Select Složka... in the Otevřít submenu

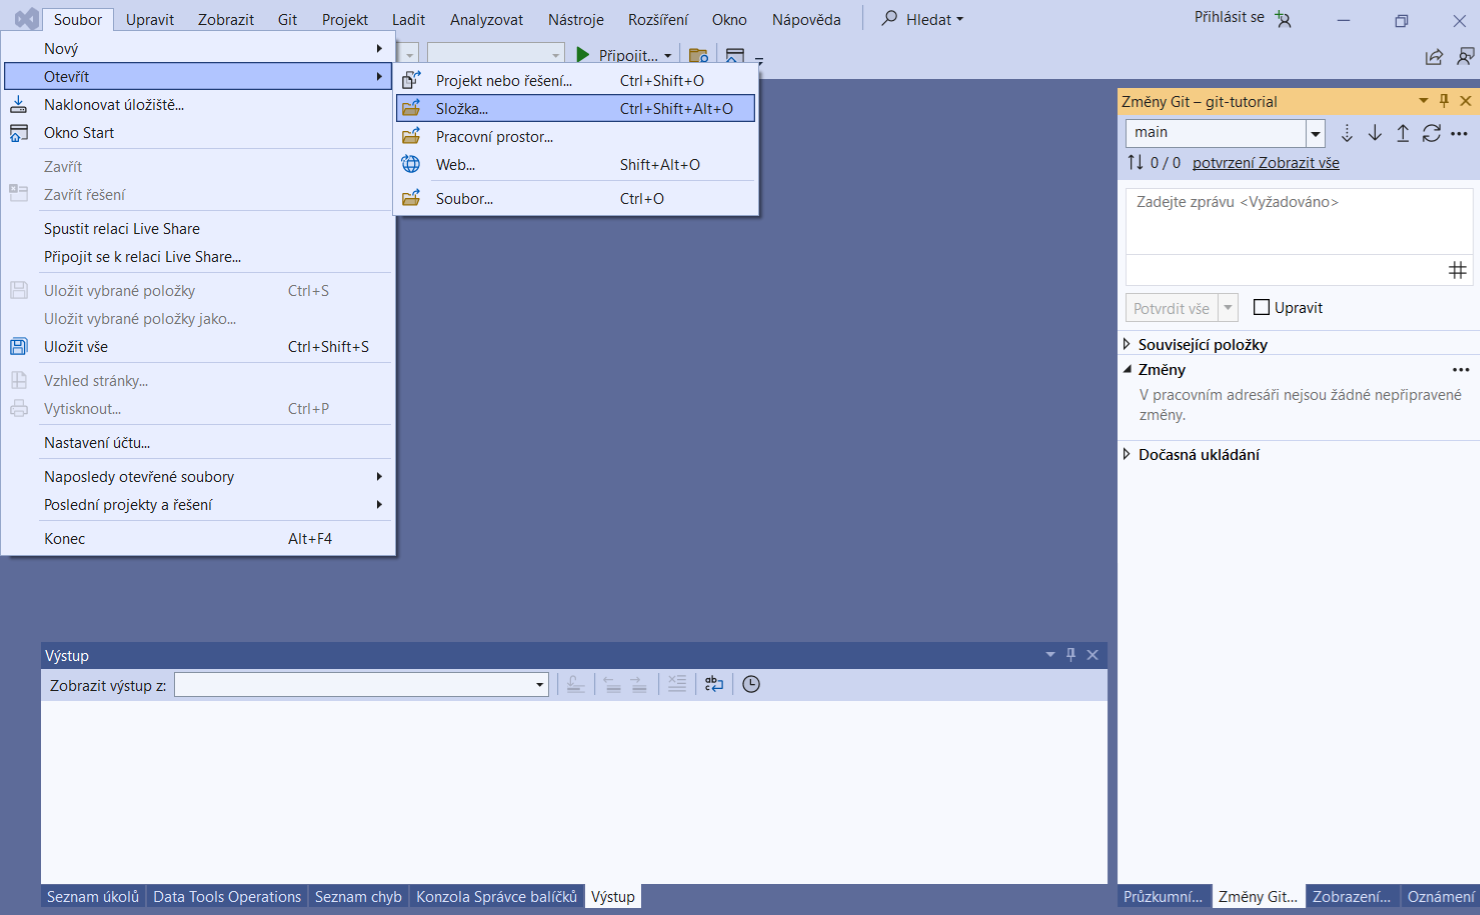462,108
